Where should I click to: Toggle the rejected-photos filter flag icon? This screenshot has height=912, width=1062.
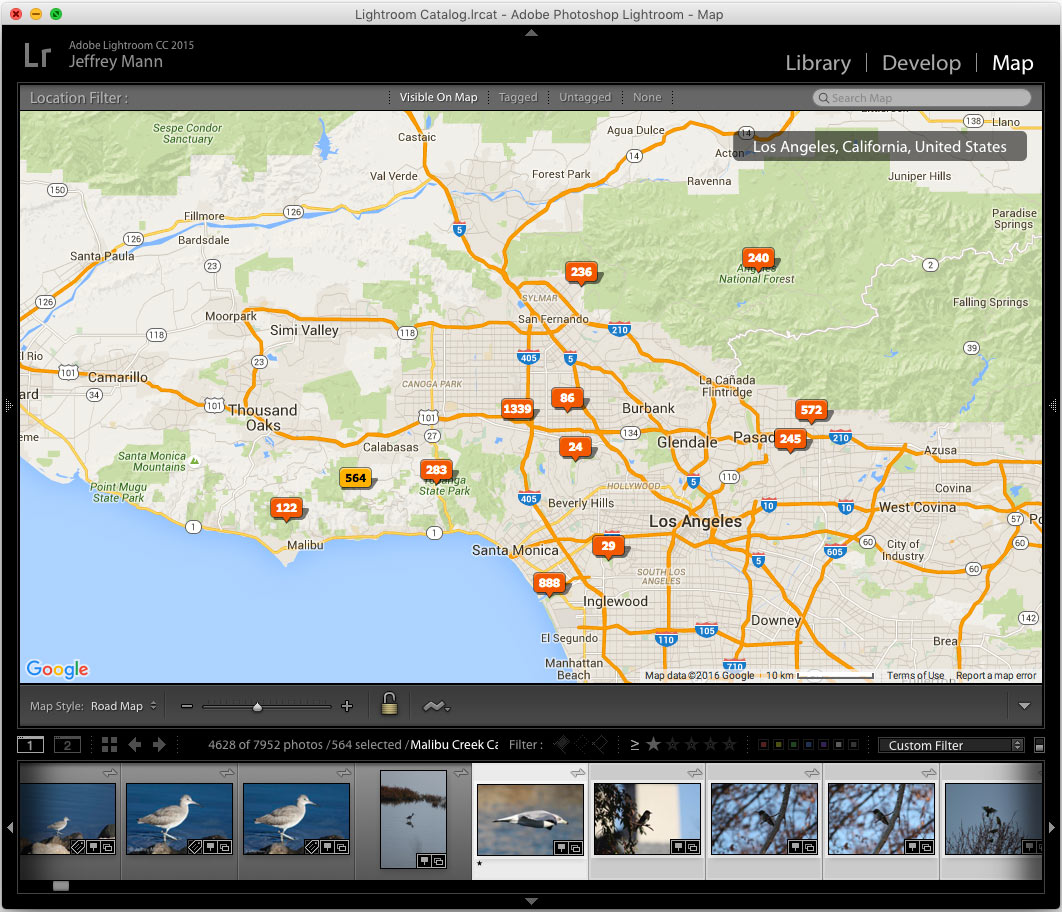(x=599, y=745)
